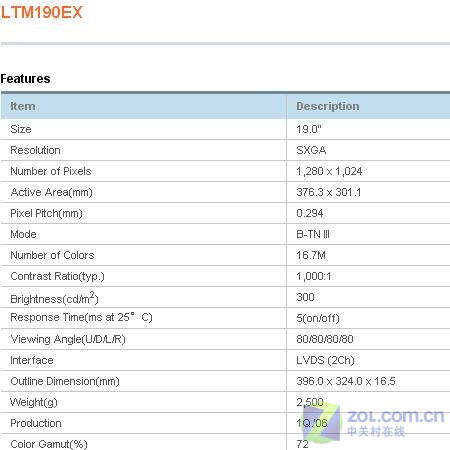Viewport: 450px width, 450px height.
Task: Click the Viewing Angle(U/D/L/R) label
Action: [68, 339]
